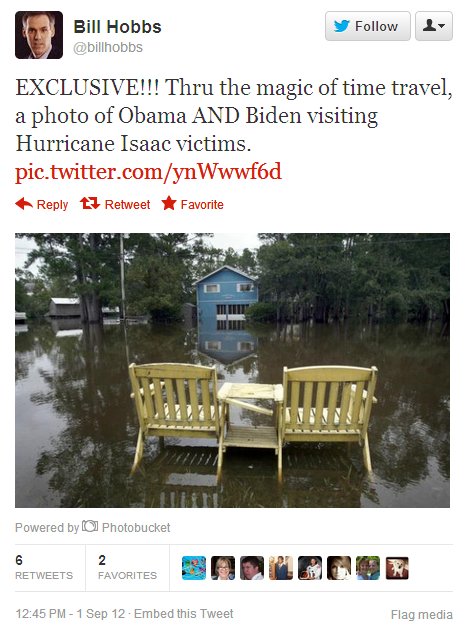Click the Bill Hobbs display name
The image size is (466, 631).
coord(117,27)
